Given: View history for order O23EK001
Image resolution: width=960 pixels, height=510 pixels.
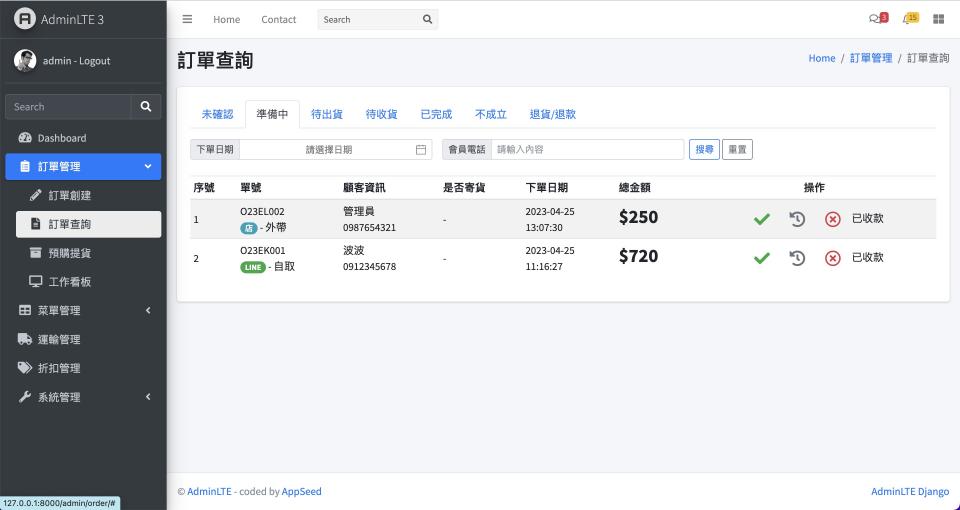Looking at the screenshot, I should 797,258.
